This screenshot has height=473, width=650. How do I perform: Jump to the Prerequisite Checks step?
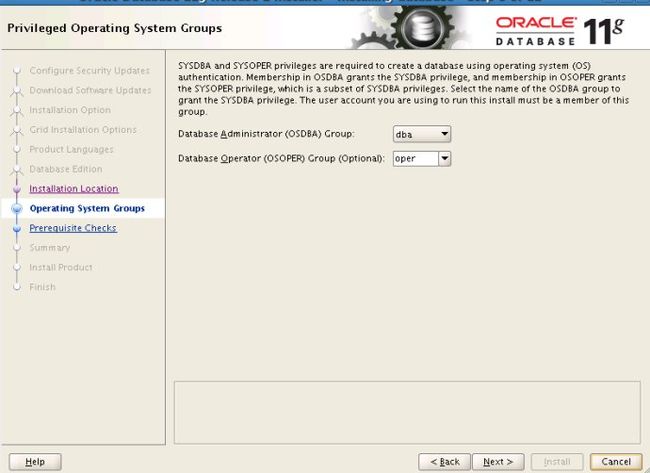(x=73, y=228)
